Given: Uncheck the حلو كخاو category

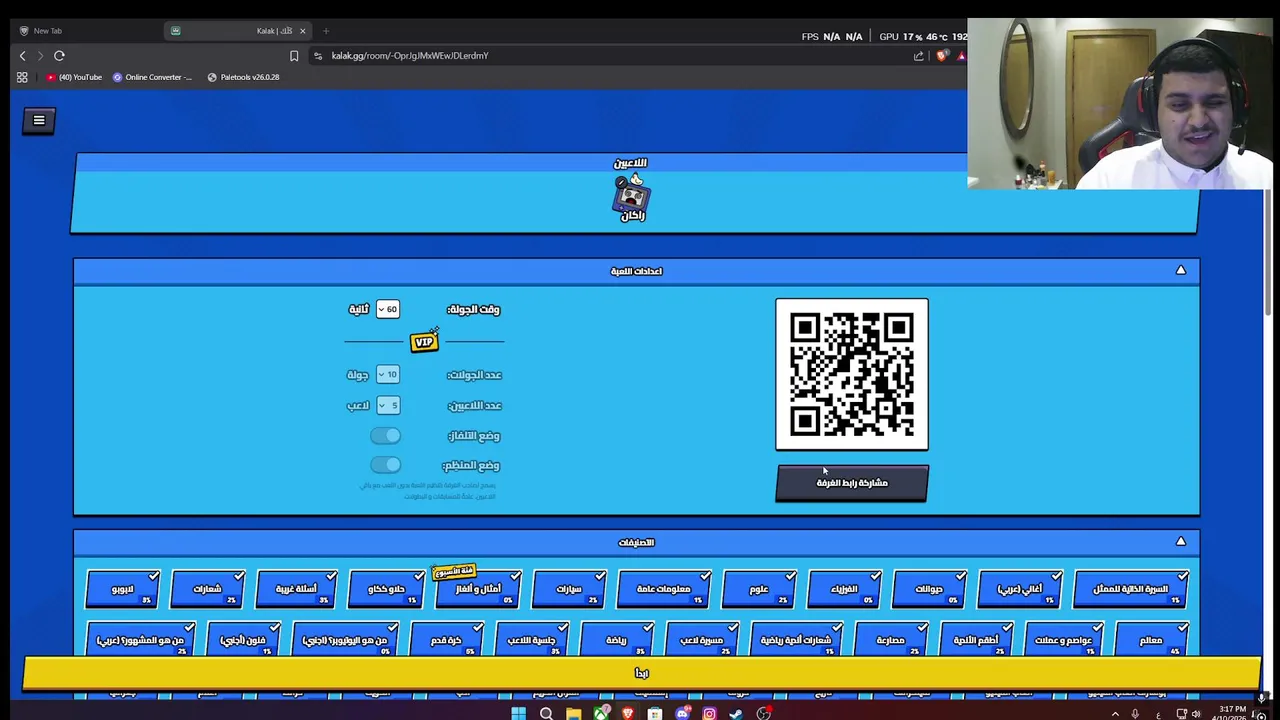Looking at the screenshot, I should click(386, 589).
